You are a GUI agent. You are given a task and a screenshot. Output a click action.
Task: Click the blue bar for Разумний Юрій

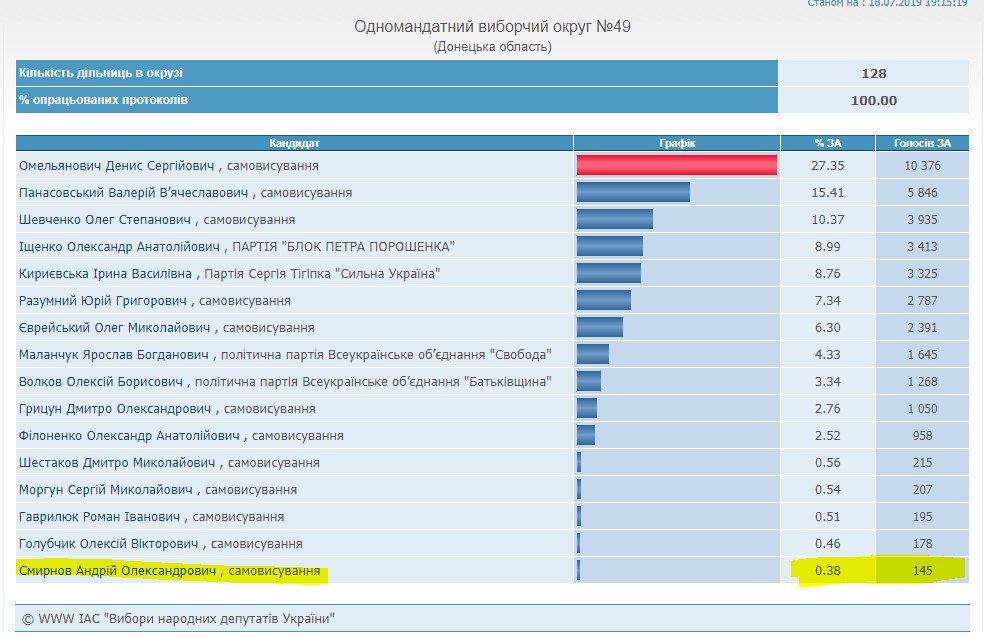603,300
